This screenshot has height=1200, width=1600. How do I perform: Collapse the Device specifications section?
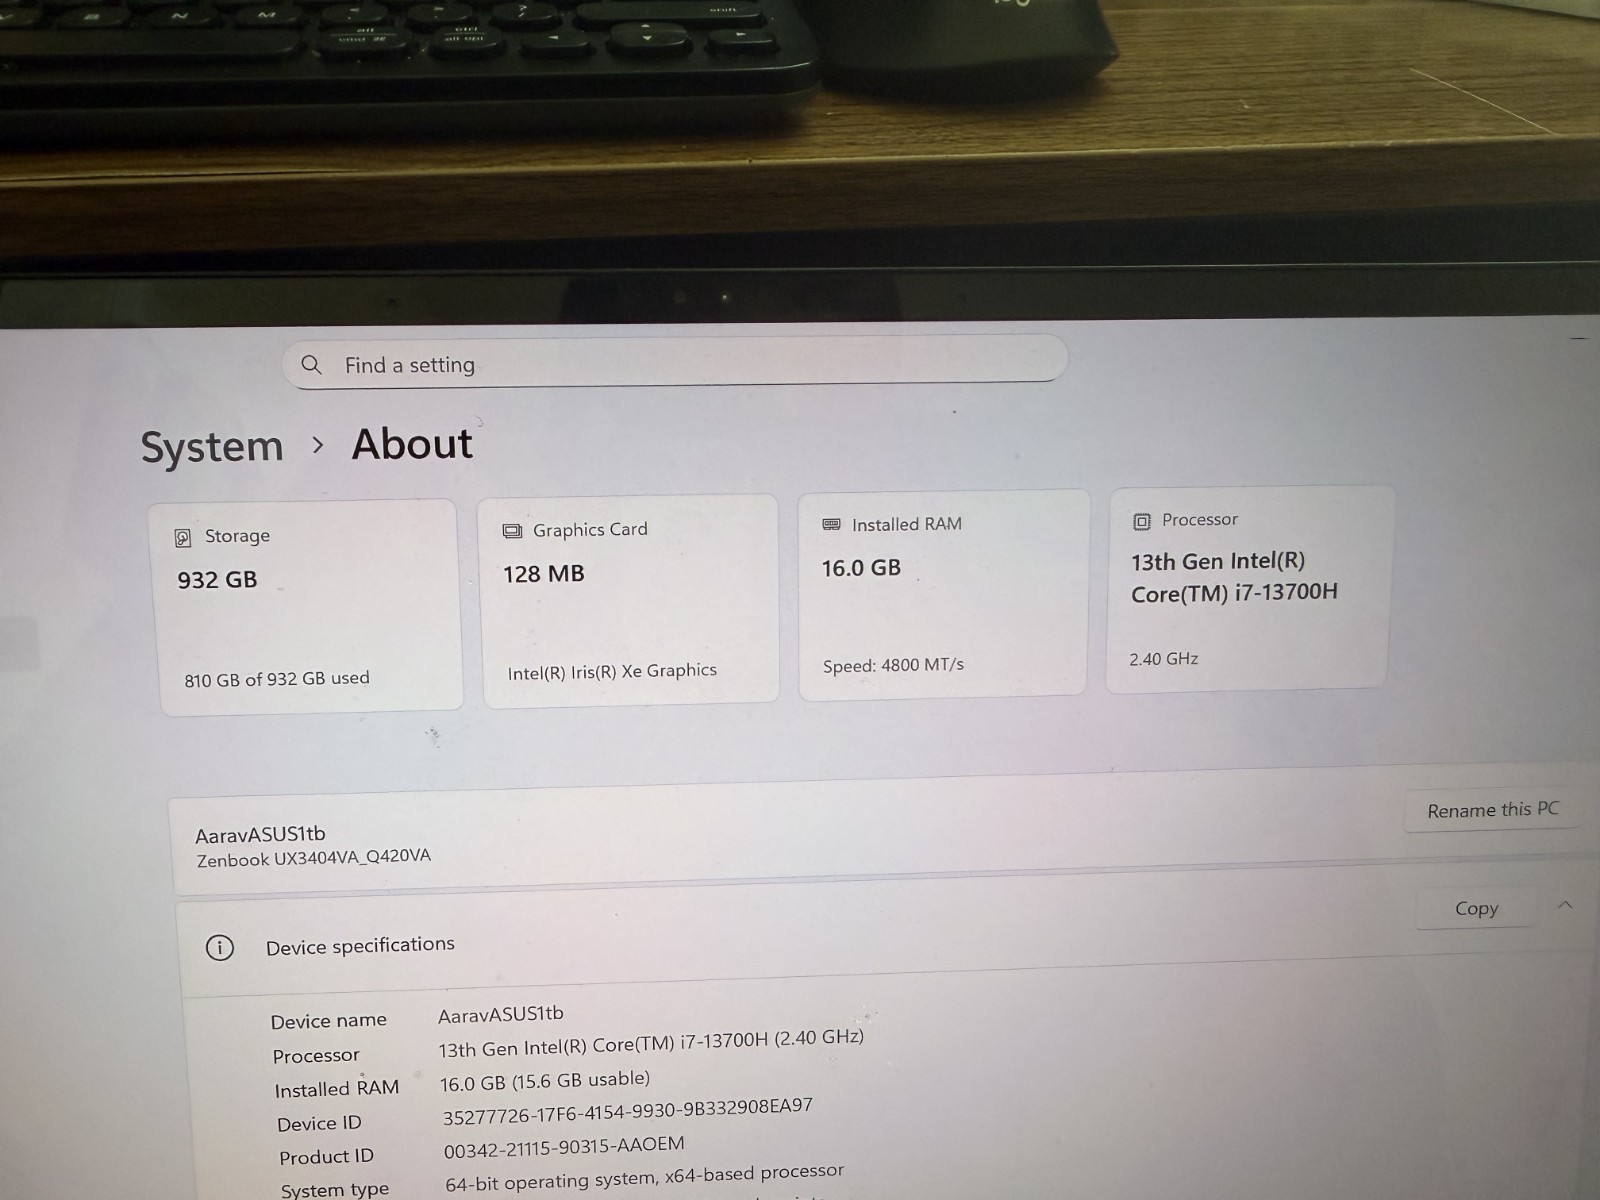coord(1565,905)
